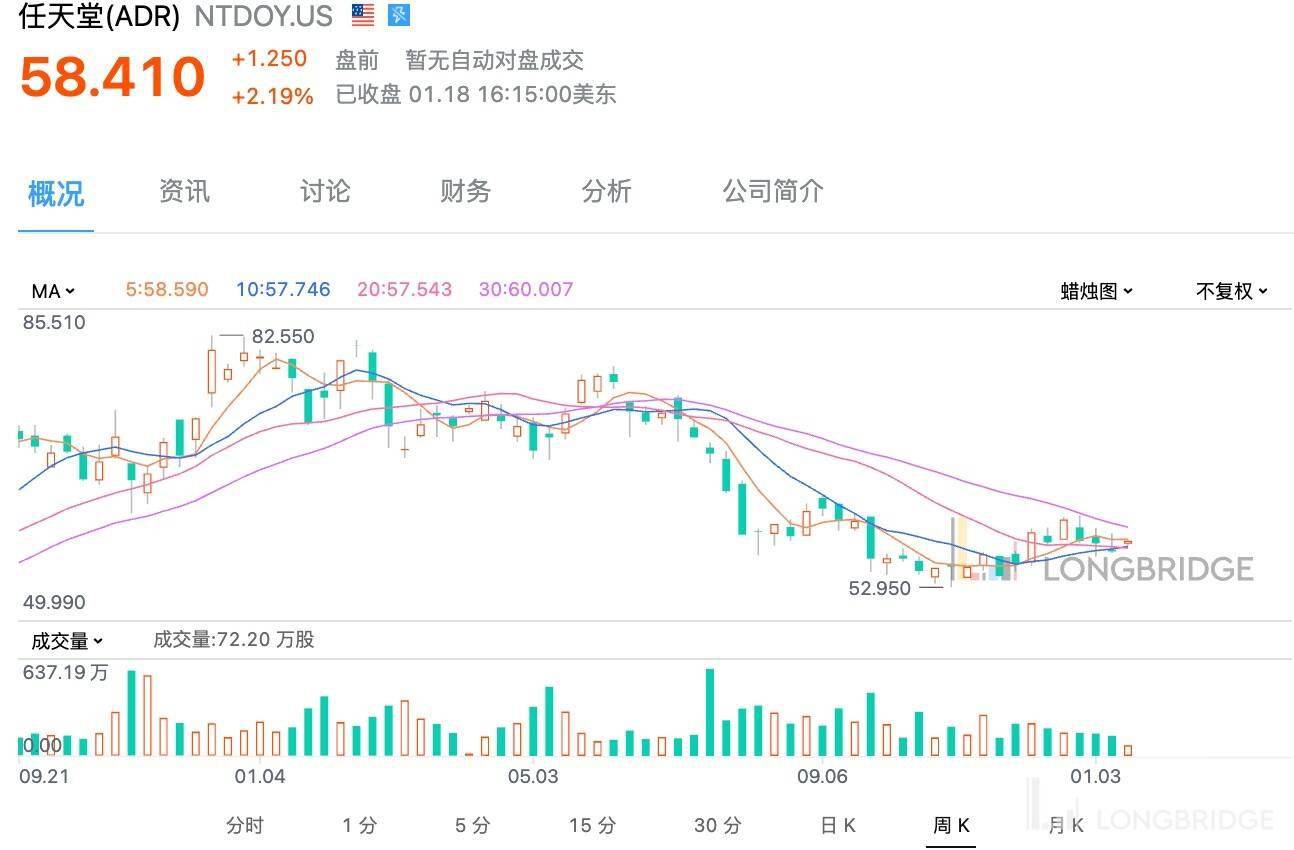Switch chart to 日K period
This screenshot has width=1294, height=850.
click(x=838, y=825)
